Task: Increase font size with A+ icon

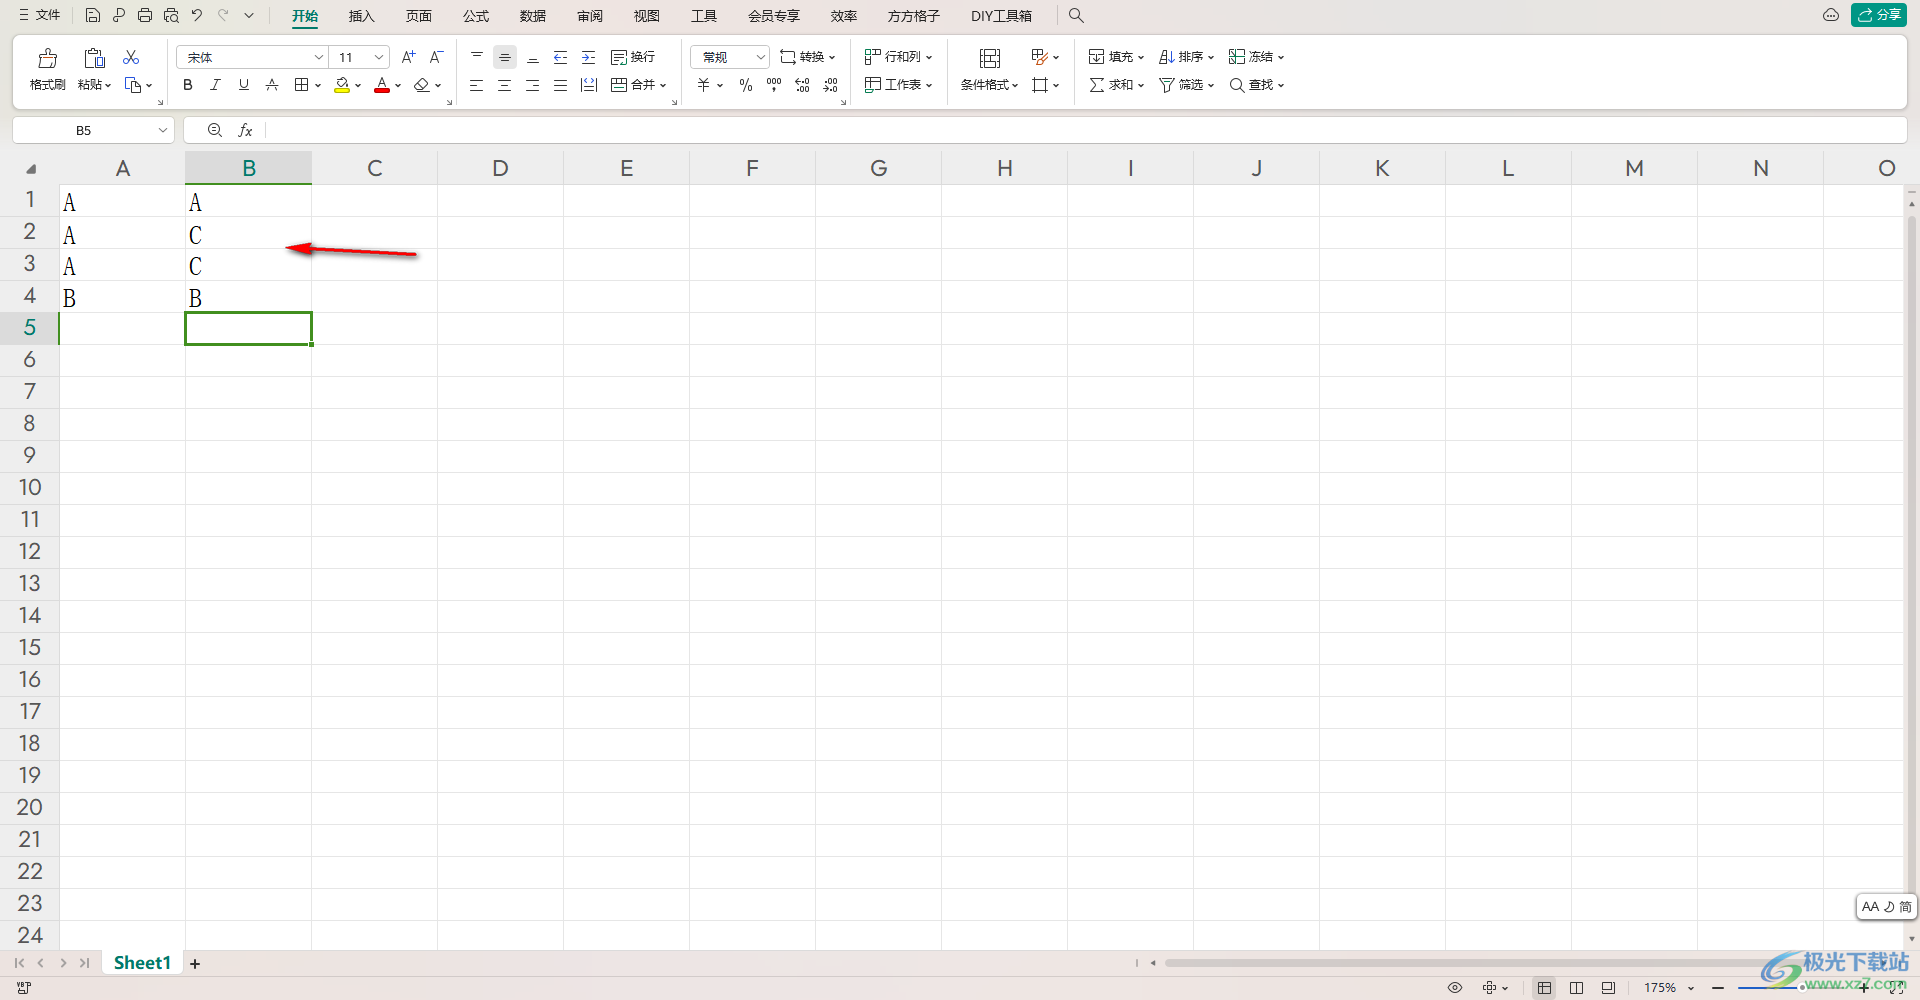Action: tap(408, 57)
